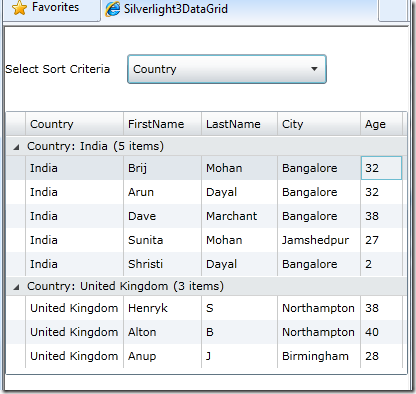Collapse the Country: India group

coord(16,147)
